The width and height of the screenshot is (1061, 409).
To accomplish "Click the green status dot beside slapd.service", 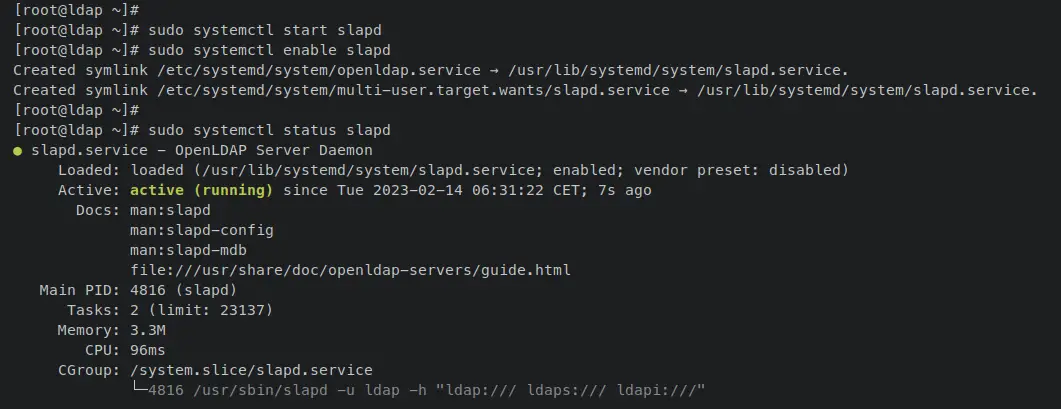I will [18, 151].
